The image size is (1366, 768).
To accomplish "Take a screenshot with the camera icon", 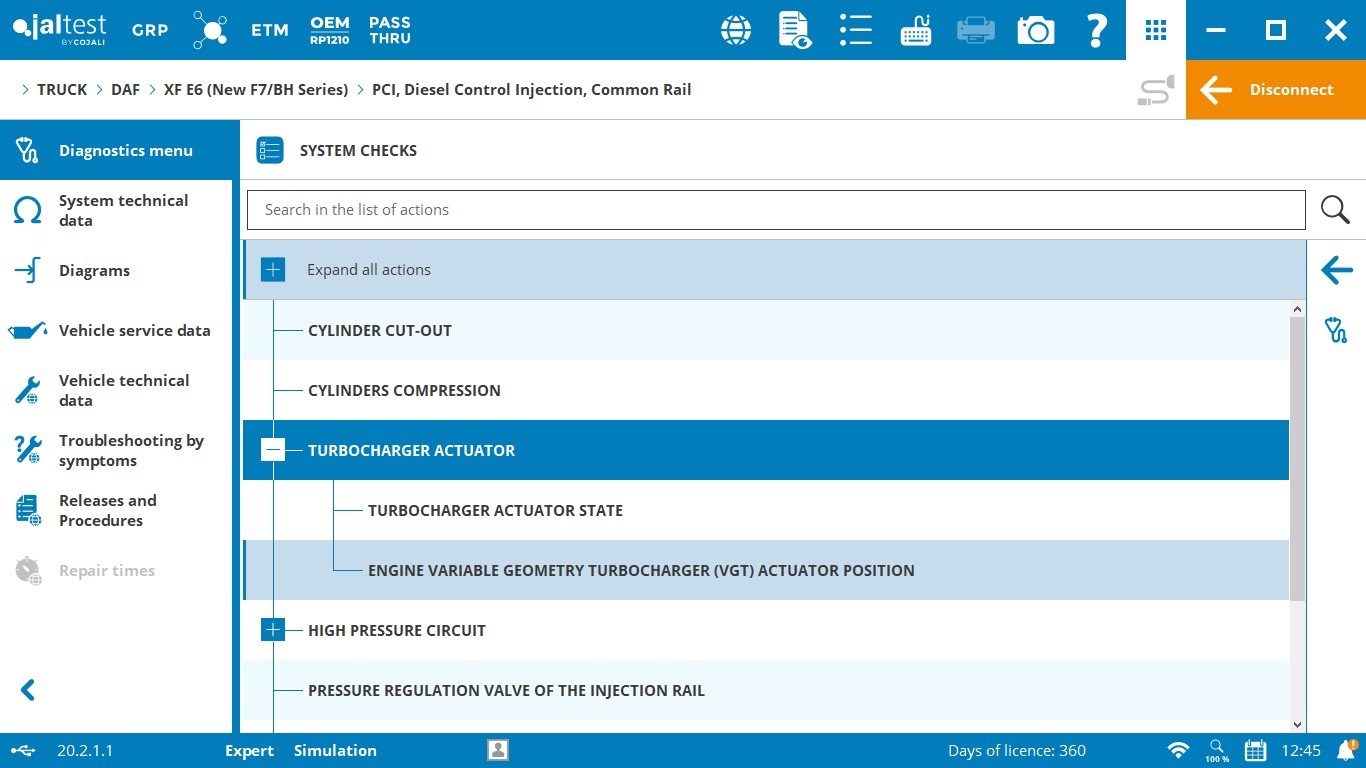I will [x=1036, y=30].
